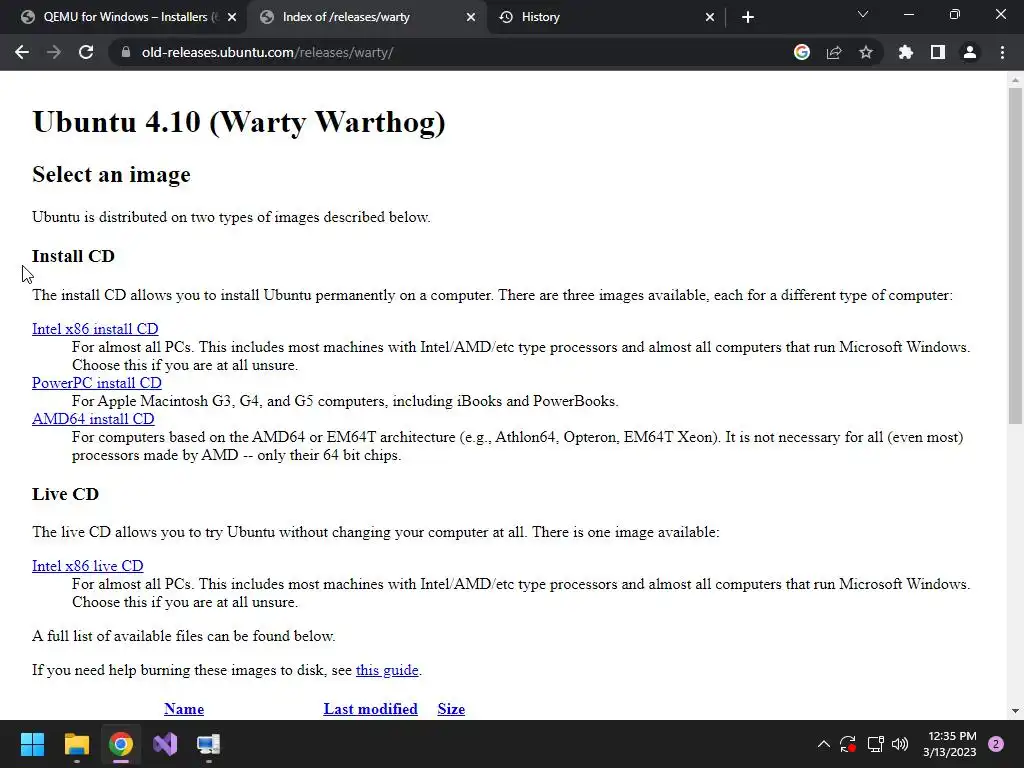Click the URL address bar field
This screenshot has width=1024, height=768.
tap(457, 52)
